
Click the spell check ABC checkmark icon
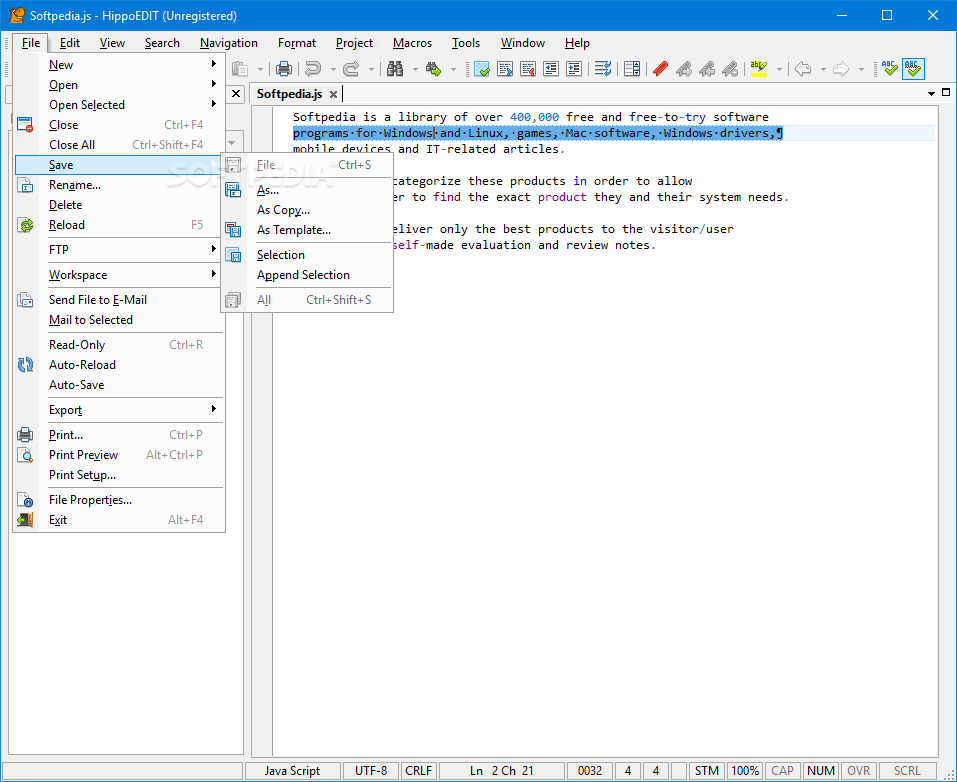890,69
